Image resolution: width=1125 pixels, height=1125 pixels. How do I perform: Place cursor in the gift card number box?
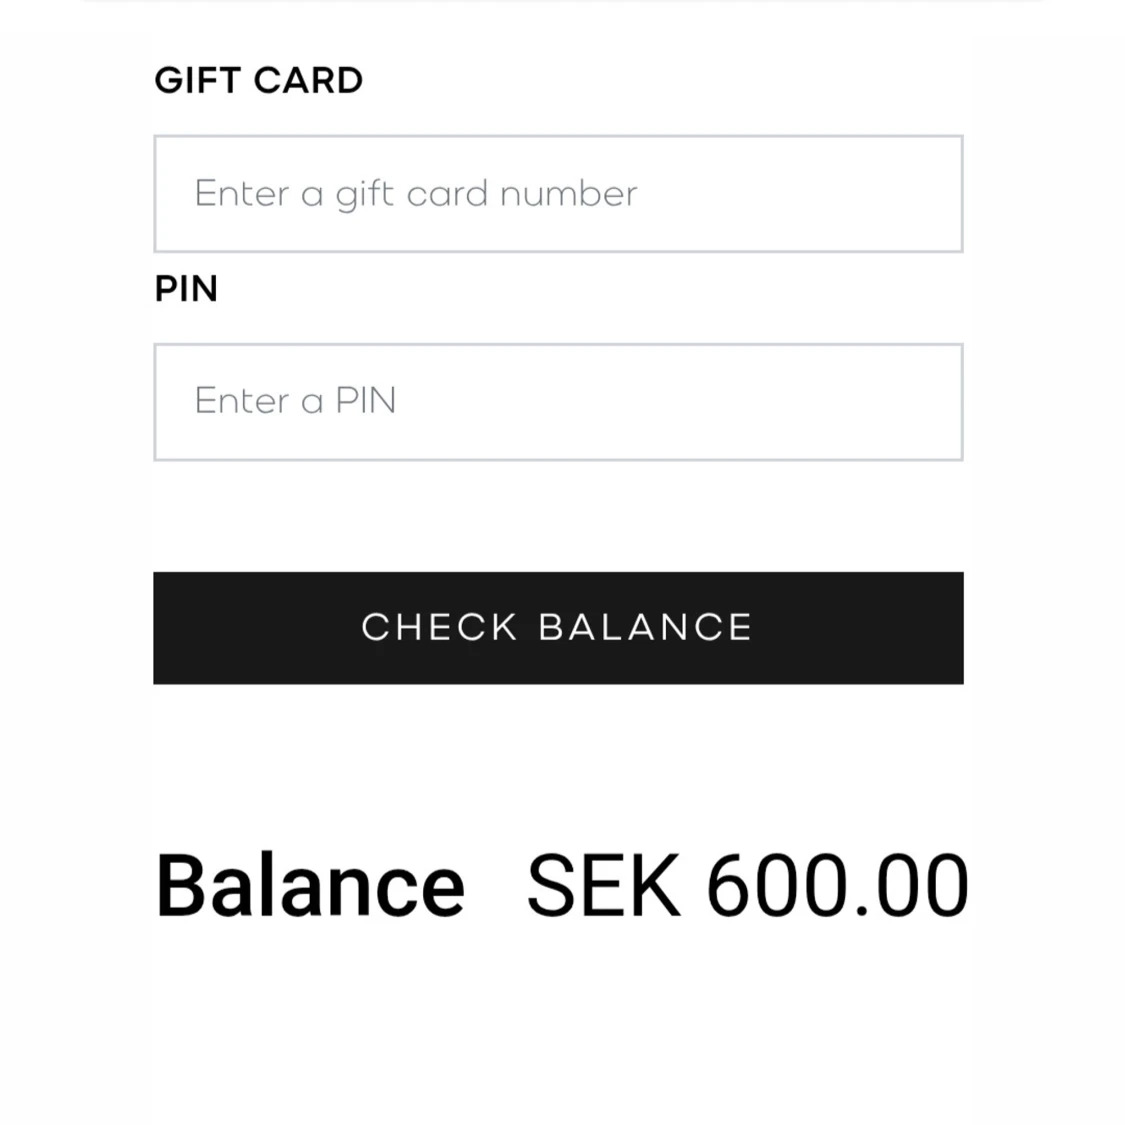(558, 194)
